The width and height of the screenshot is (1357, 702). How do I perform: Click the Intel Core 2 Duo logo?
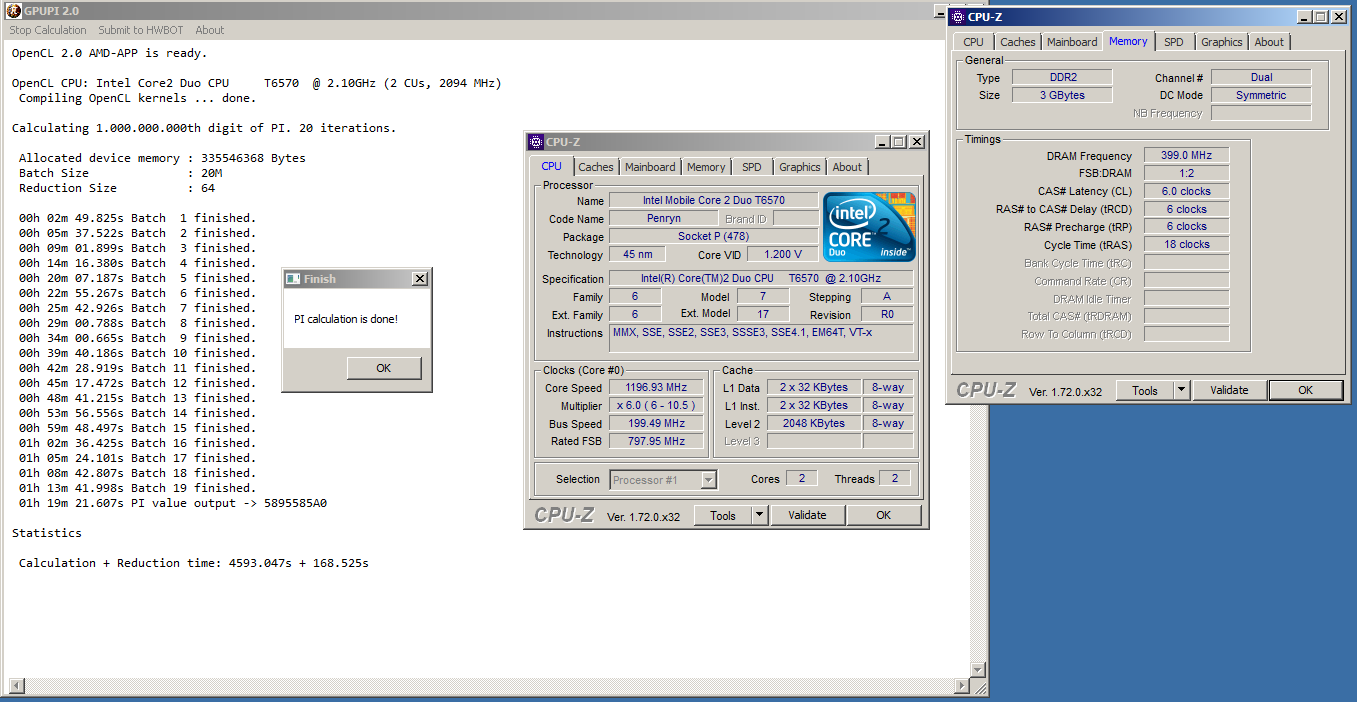tap(869, 227)
